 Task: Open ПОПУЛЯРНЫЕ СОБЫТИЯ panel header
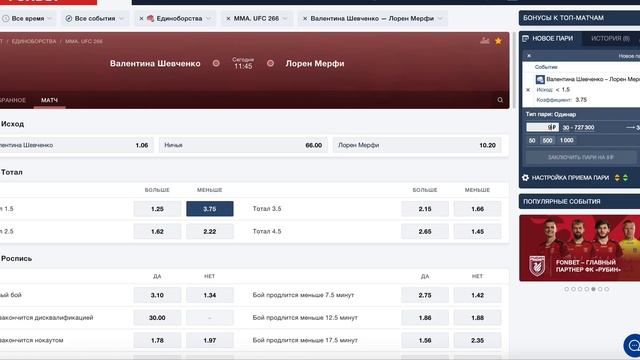click(x=580, y=202)
